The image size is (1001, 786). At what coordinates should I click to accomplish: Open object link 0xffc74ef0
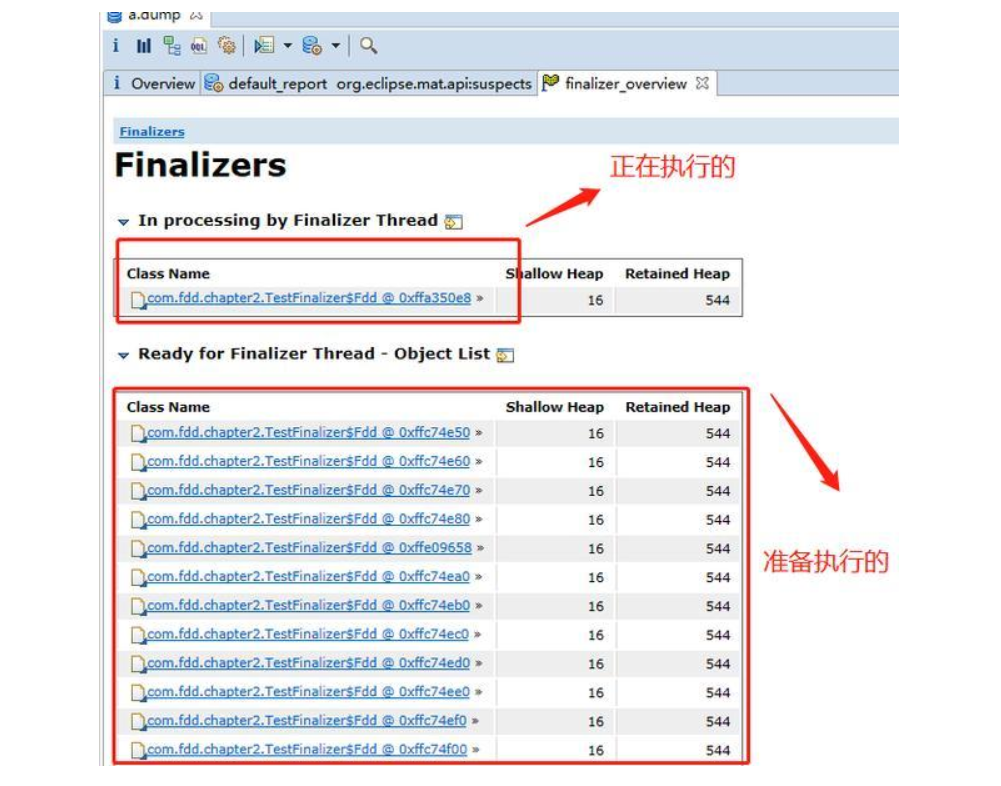307,720
